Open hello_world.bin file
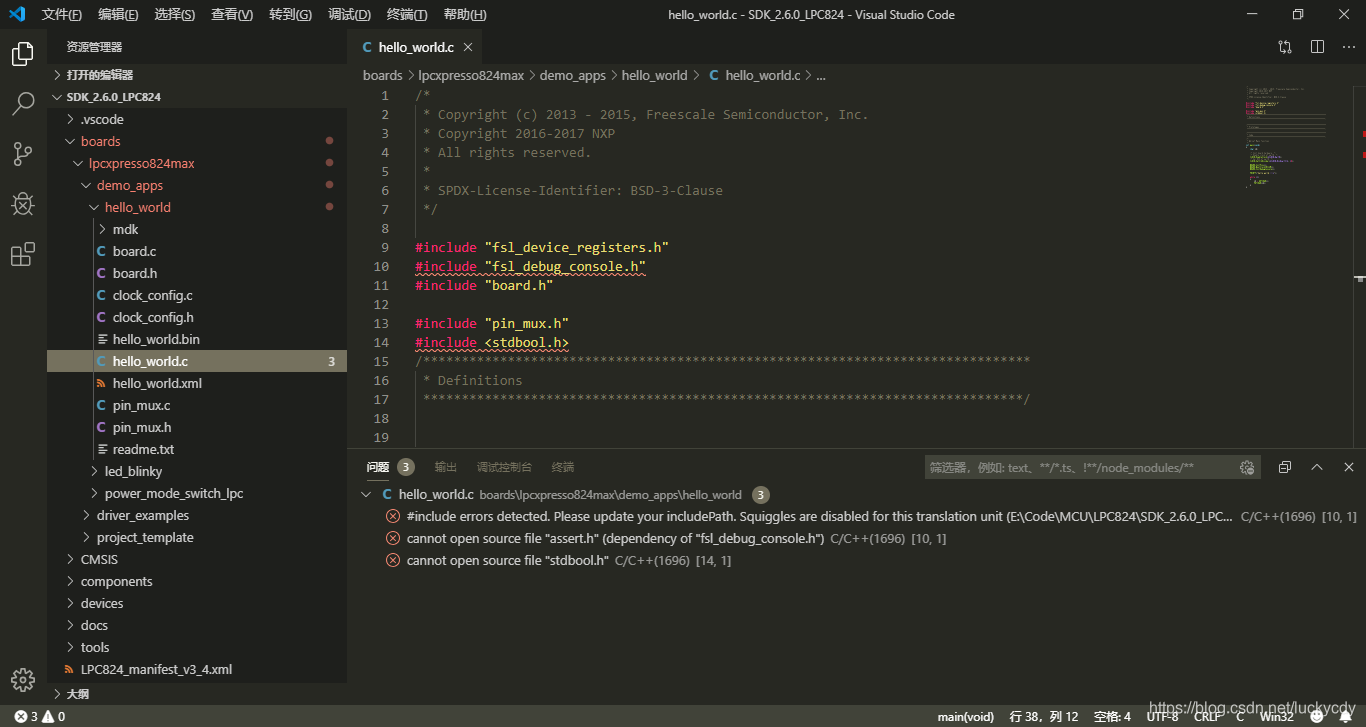Image resolution: width=1366 pixels, height=727 pixels. [x=197, y=339]
